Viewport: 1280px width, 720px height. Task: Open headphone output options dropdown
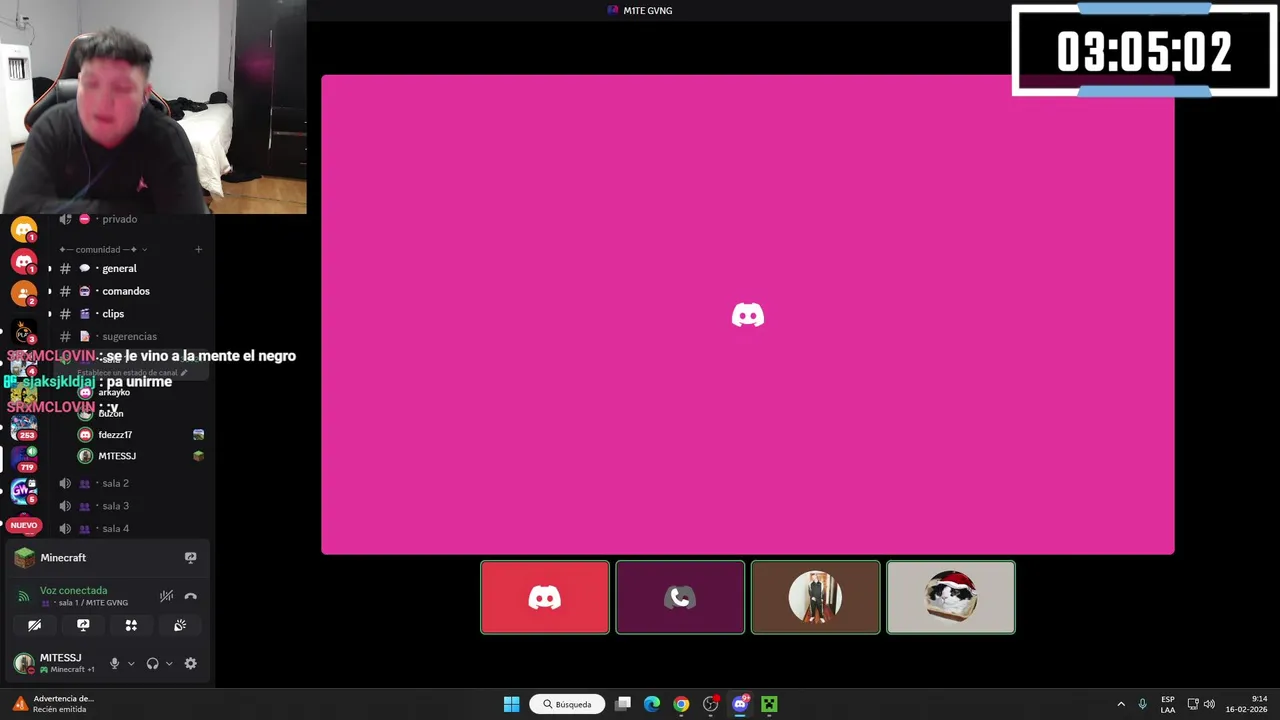[x=168, y=663]
